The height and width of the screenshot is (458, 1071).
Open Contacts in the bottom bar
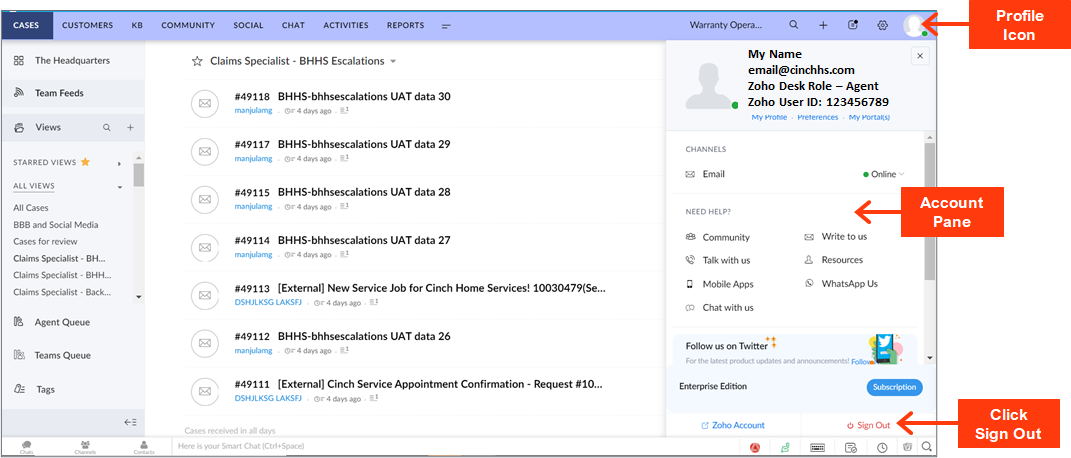pyautogui.click(x=143, y=446)
